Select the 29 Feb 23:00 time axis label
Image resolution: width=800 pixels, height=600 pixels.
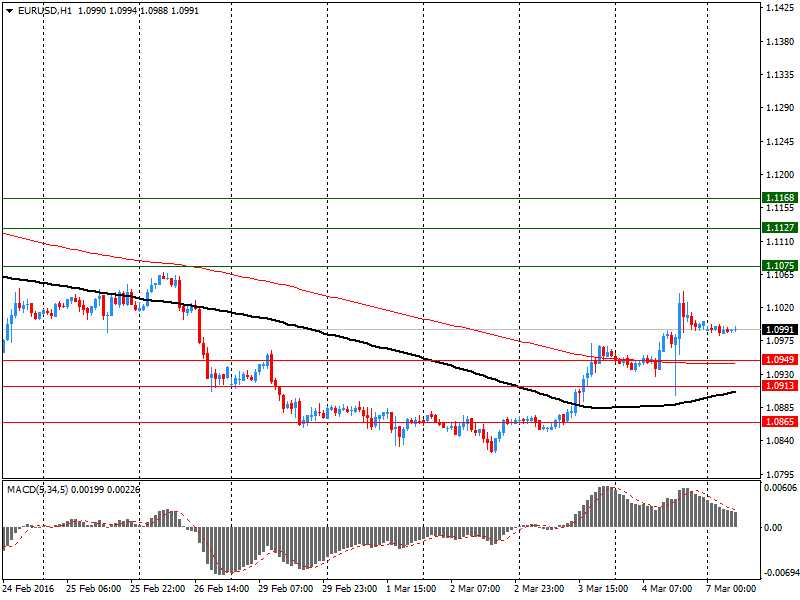click(x=349, y=589)
